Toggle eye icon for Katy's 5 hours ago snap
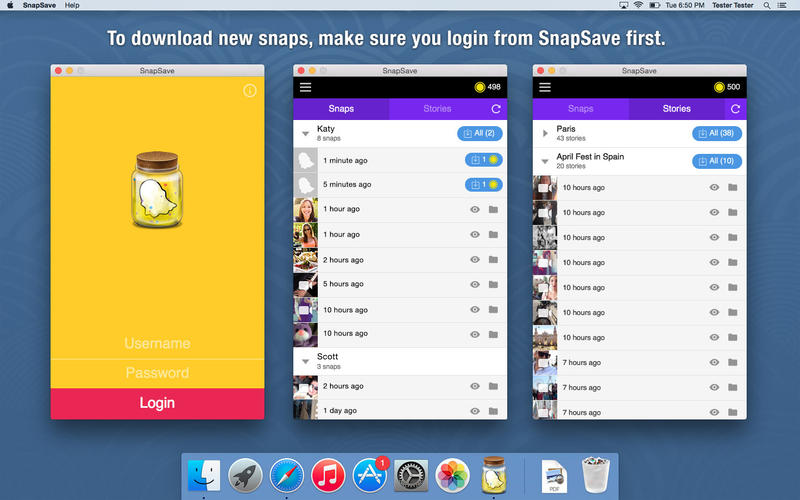This screenshot has width=800, height=500. click(475, 285)
